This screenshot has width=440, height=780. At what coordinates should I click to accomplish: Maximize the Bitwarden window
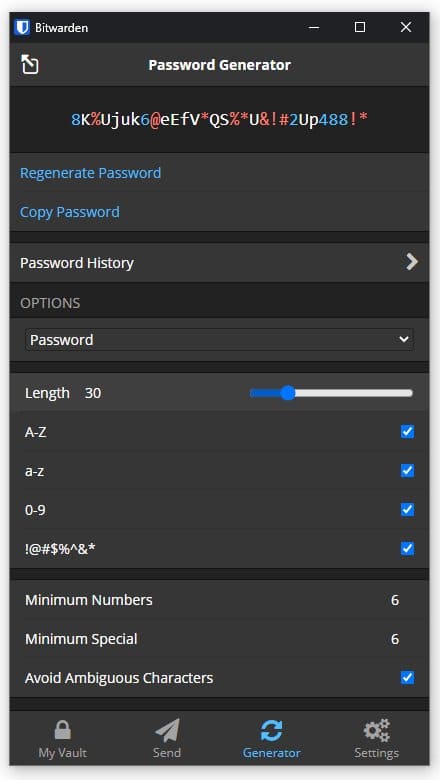point(360,27)
